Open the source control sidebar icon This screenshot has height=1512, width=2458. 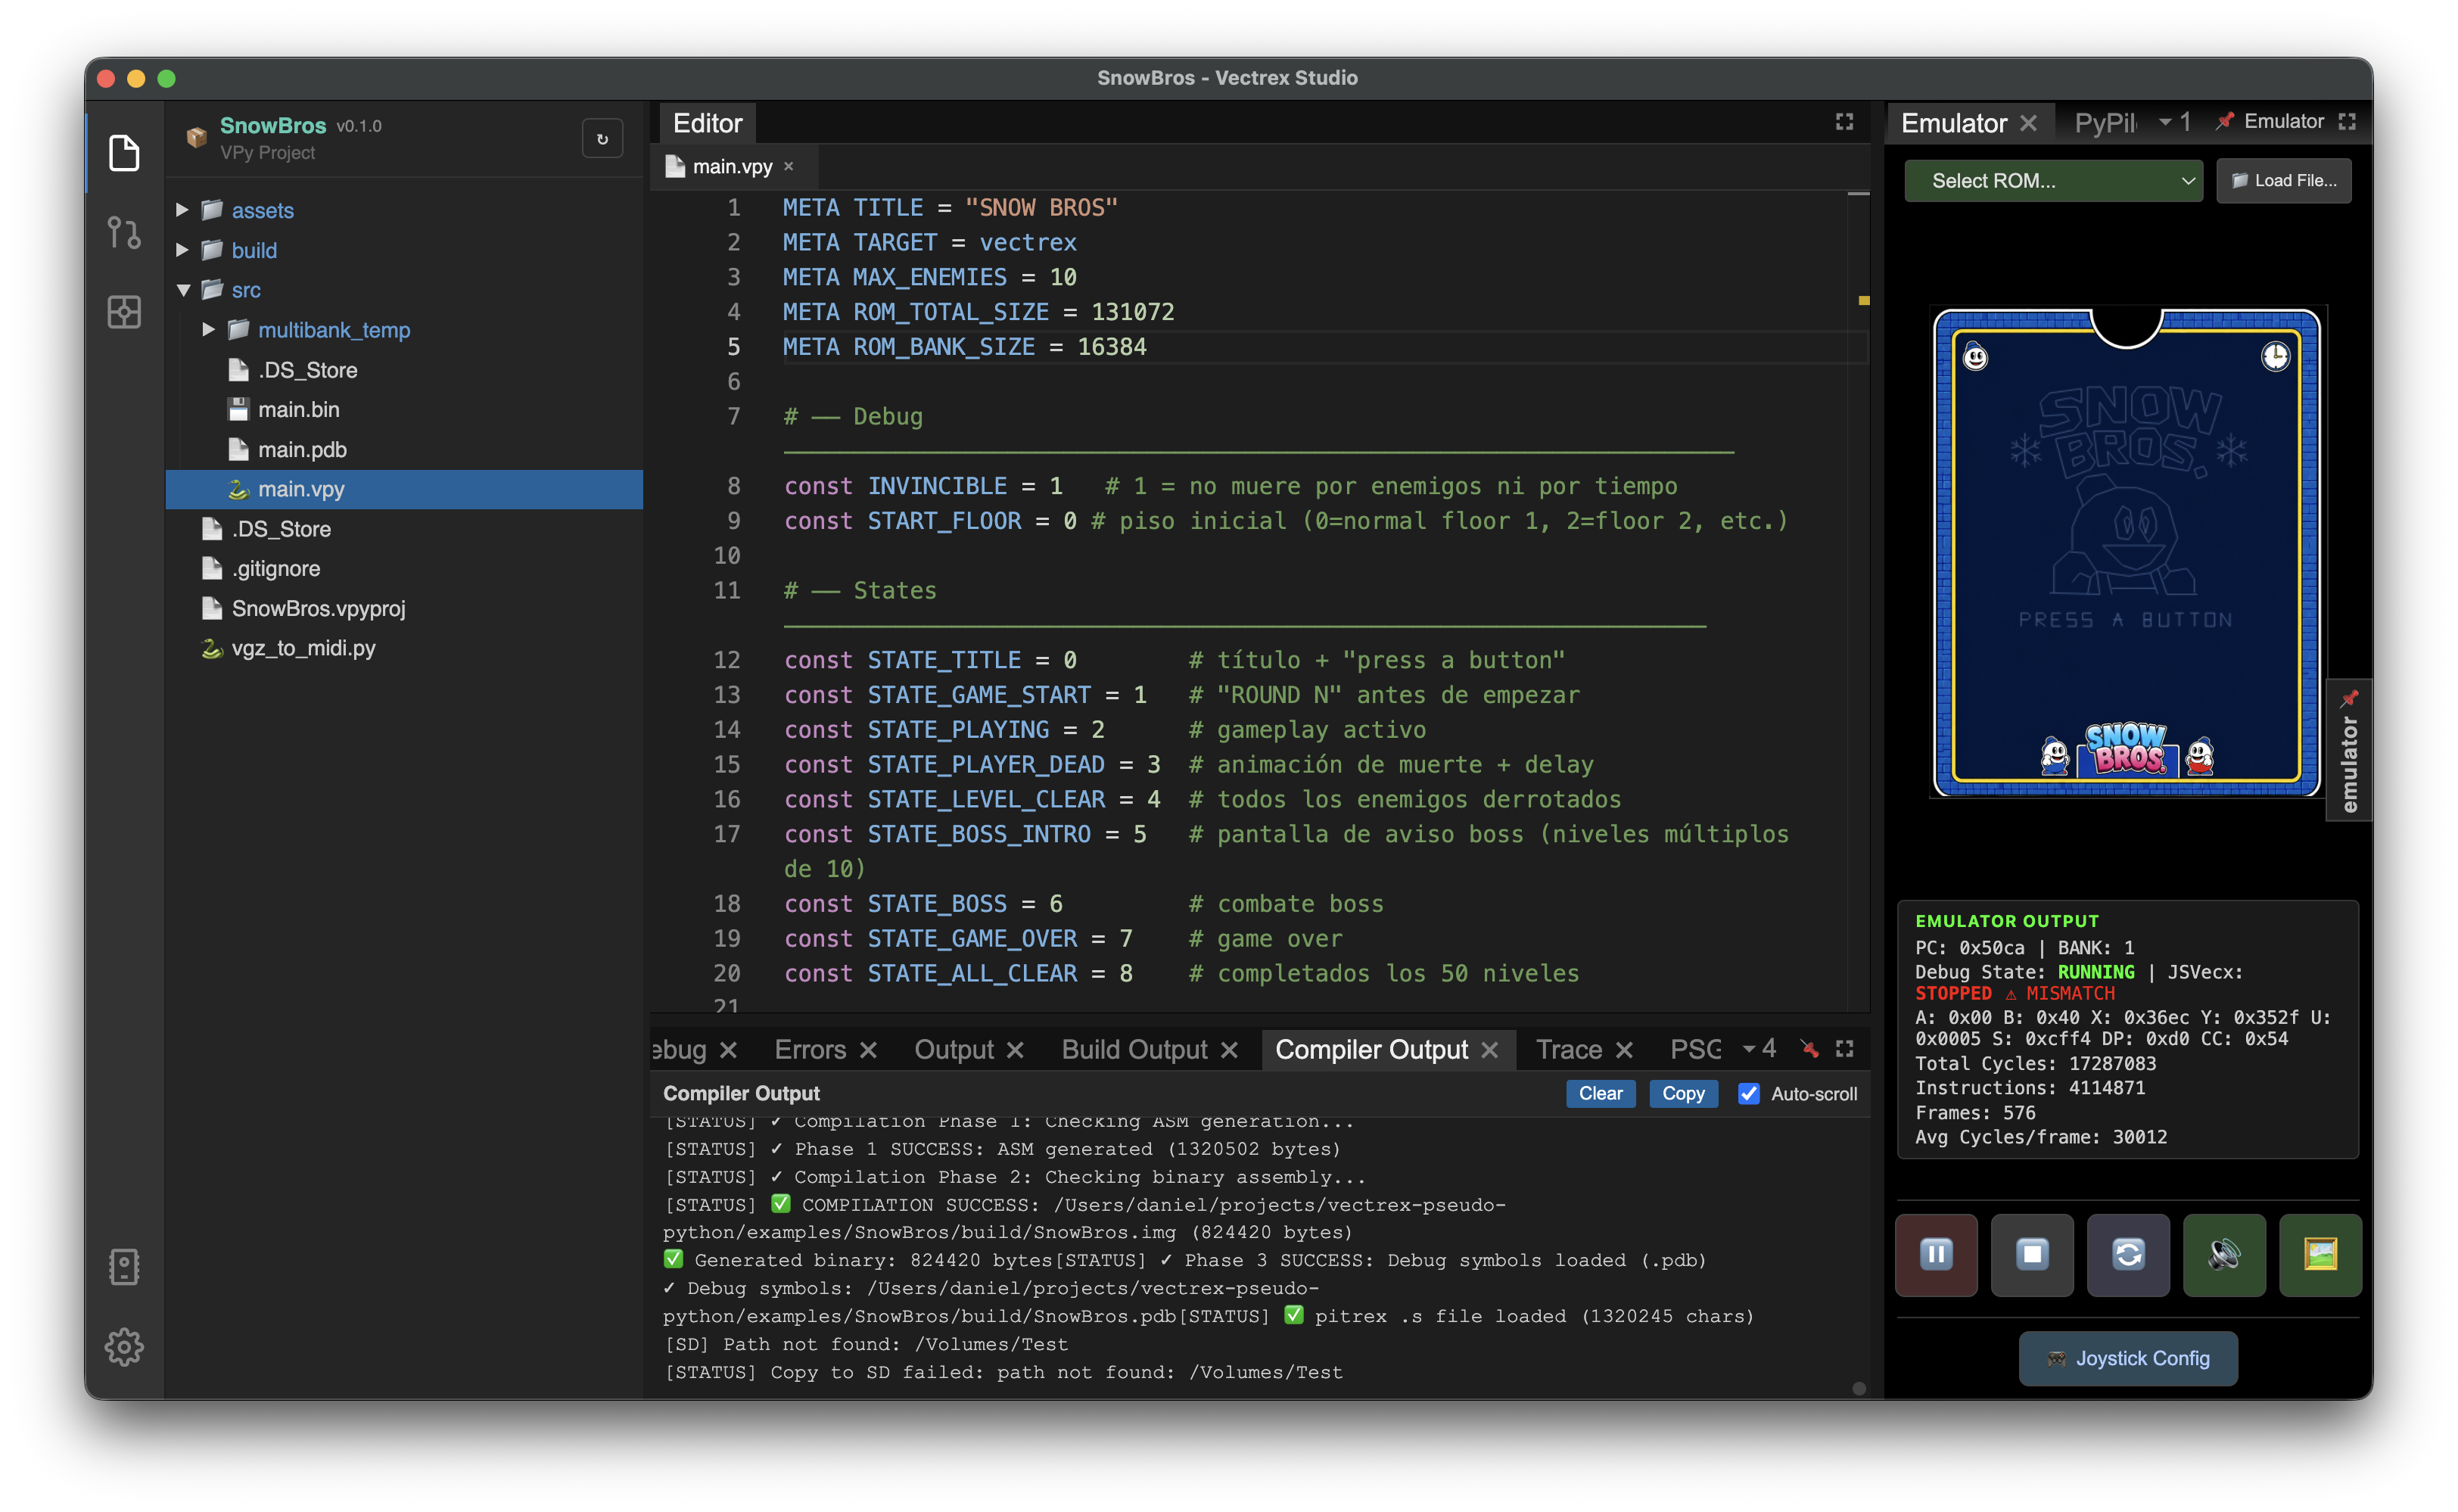[124, 232]
